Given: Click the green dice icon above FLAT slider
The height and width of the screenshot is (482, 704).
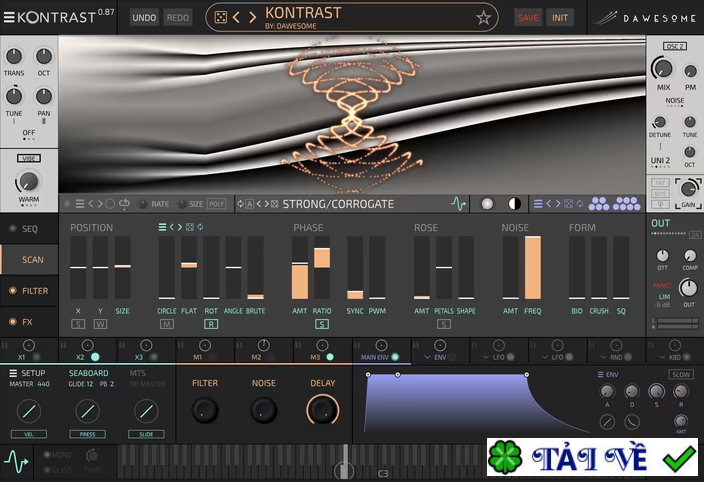Looking at the screenshot, I should [x=190, y=227].
